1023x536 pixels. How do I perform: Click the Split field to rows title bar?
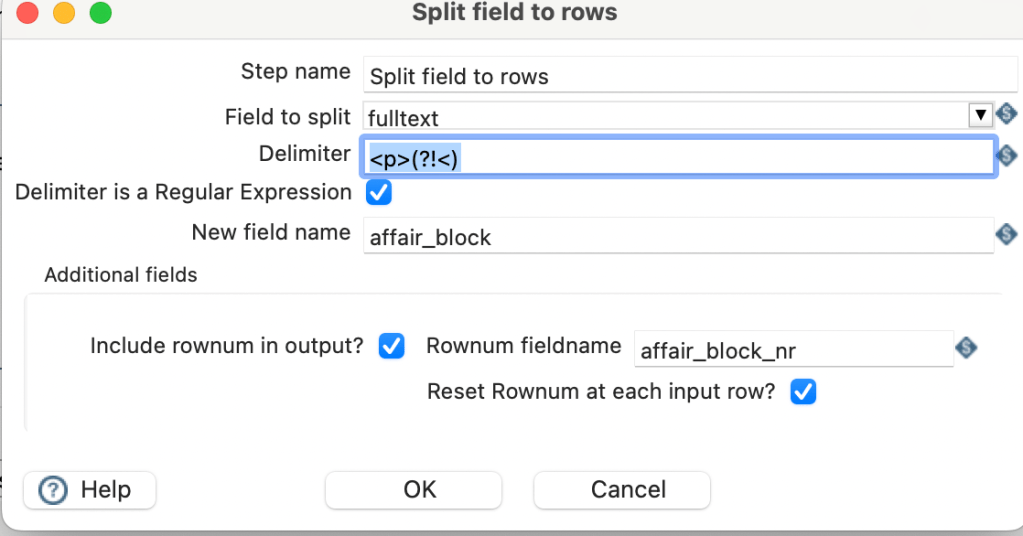514,14
